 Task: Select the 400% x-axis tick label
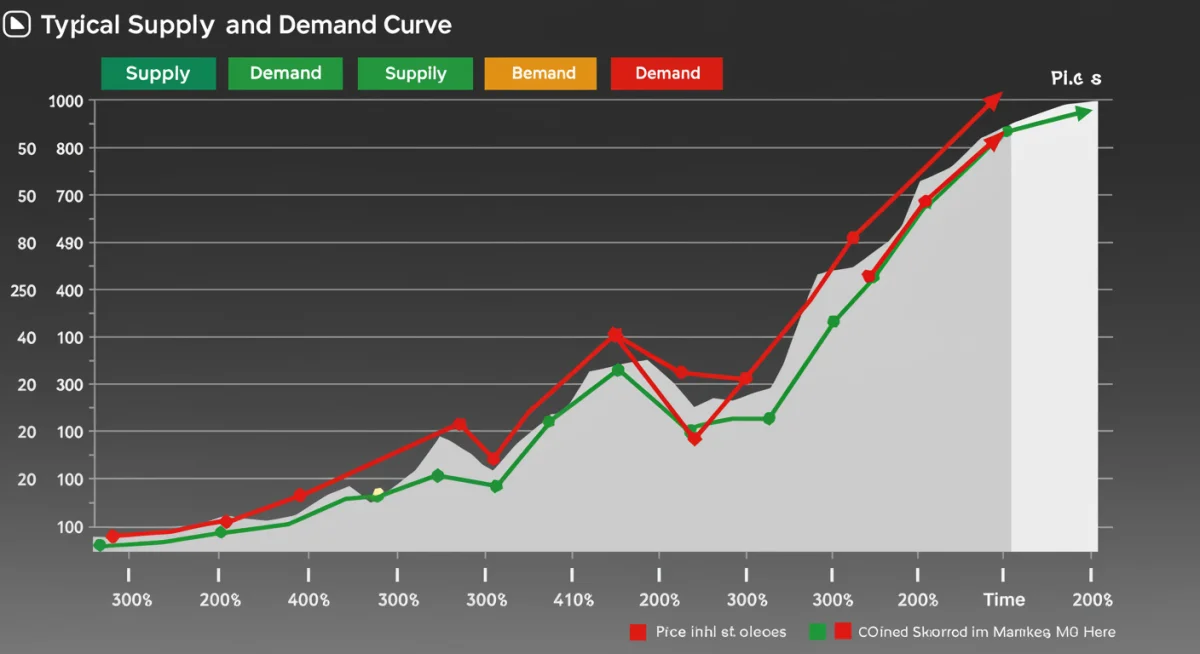point(308,600)
